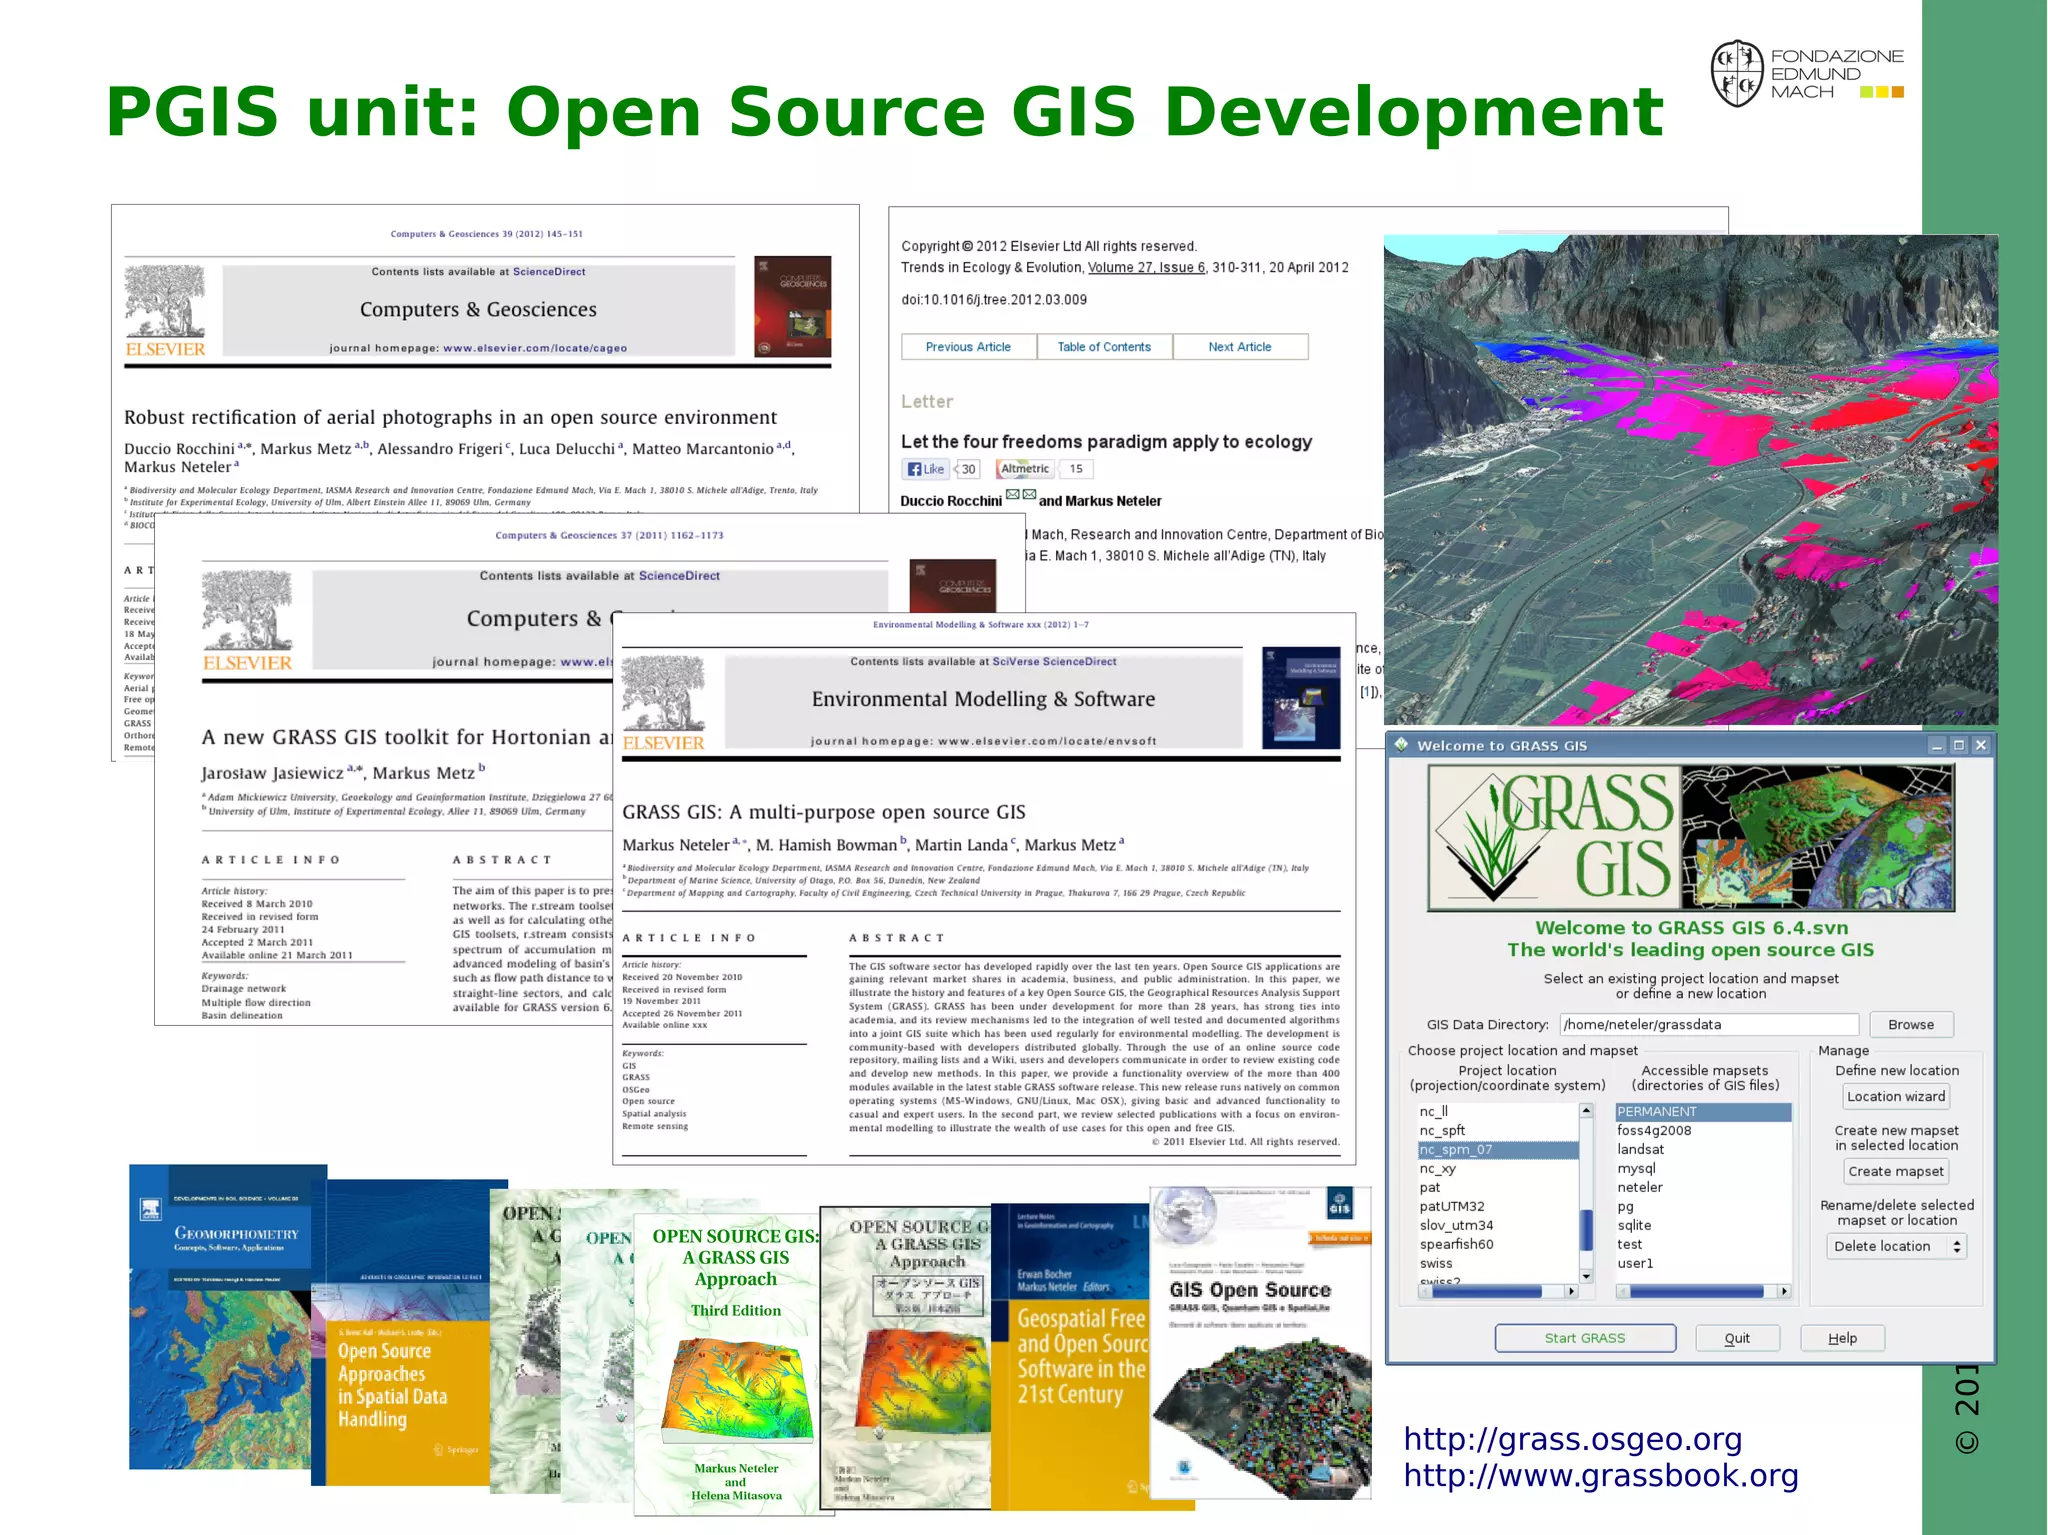The image size is (2048, 1535).
Task: Click the Previous Article tab
Action: point(968,347)
